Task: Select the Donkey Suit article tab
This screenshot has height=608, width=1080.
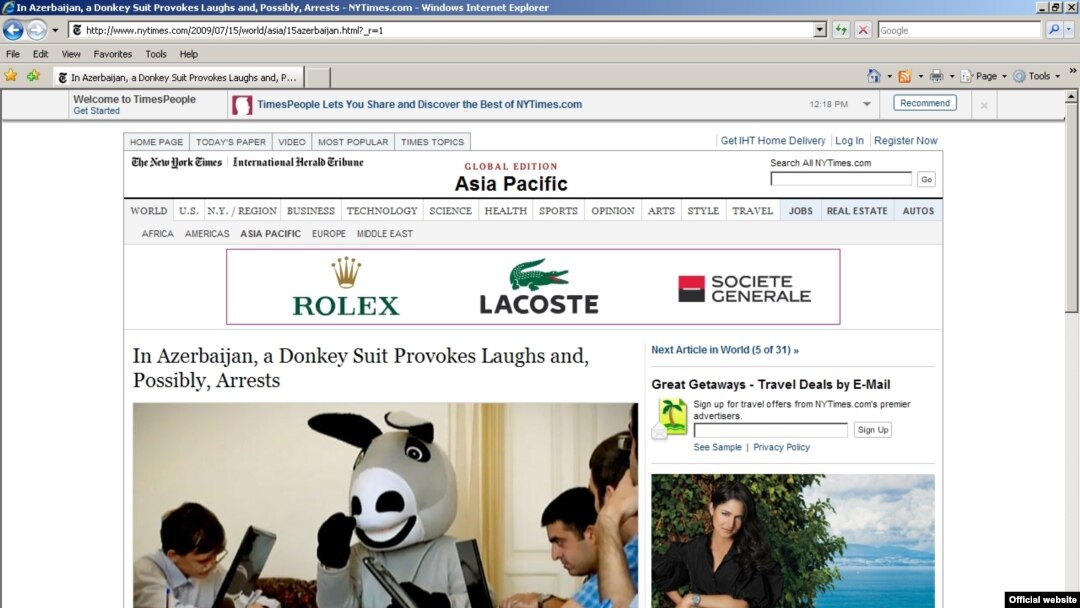Action: point(178,77)
